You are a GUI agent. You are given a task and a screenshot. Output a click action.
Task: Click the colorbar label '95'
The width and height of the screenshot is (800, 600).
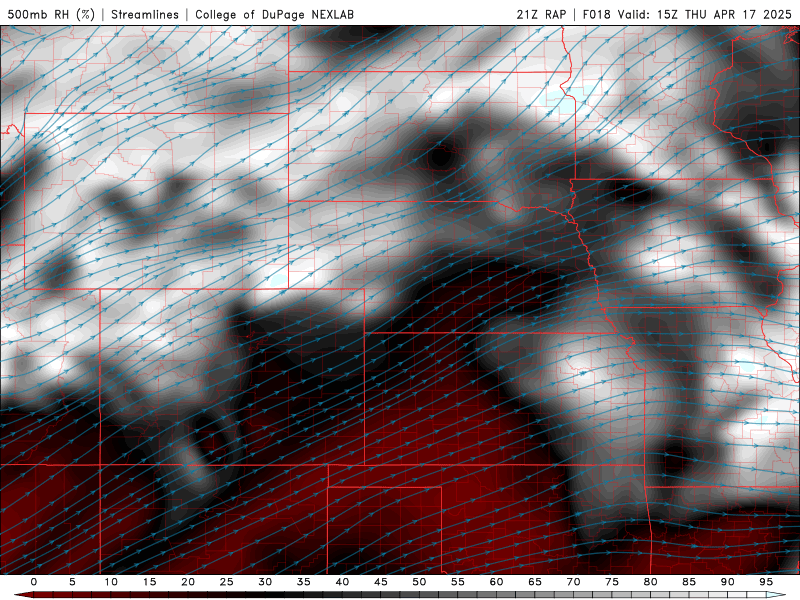766,582
